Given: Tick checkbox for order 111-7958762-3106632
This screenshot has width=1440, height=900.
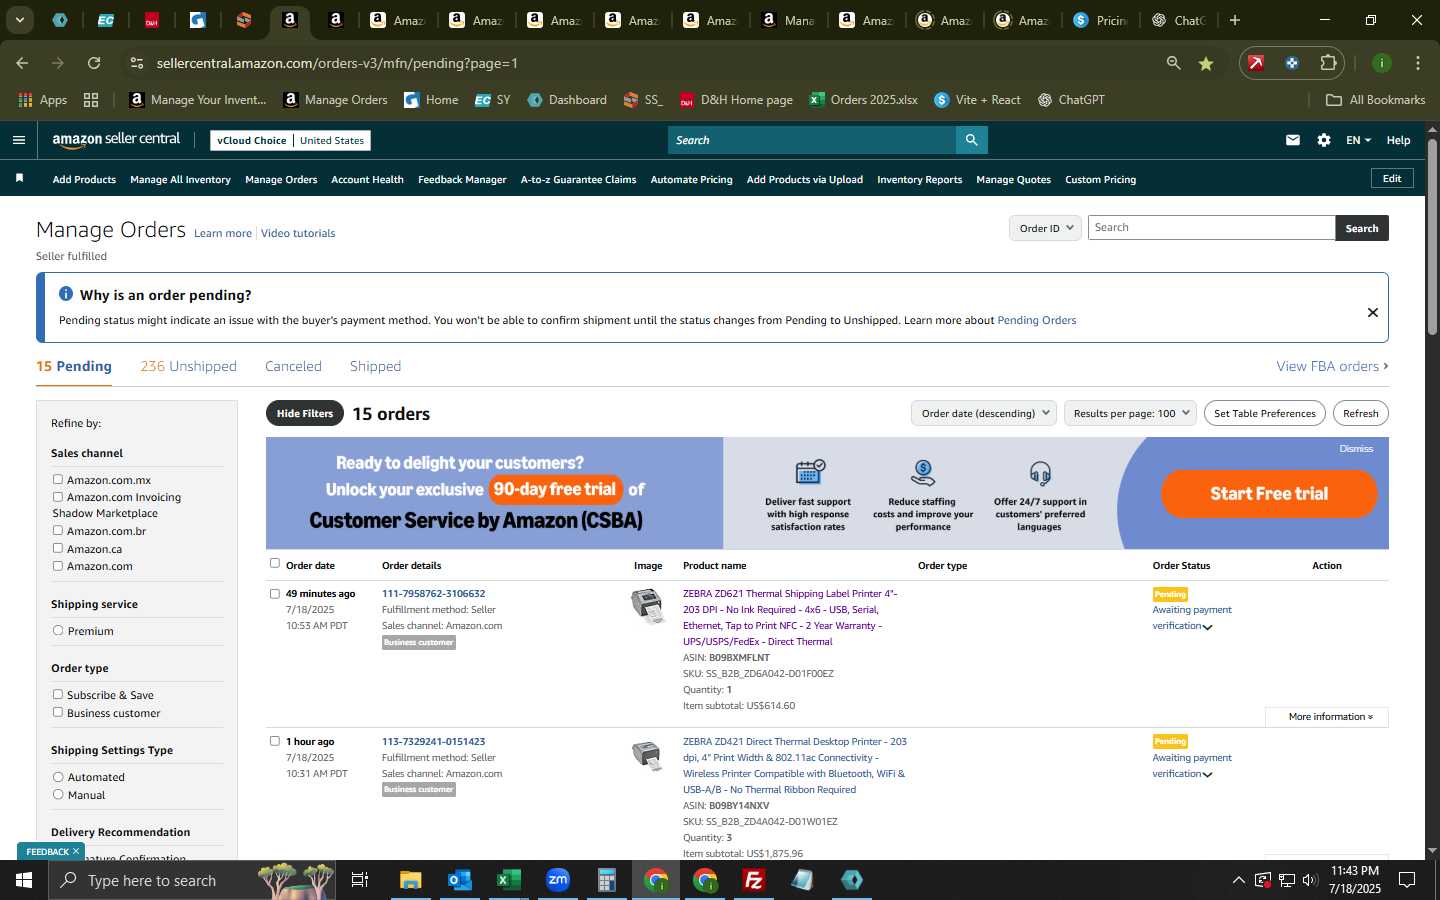Looking at the screenshot, I should (x=275, y=593).
